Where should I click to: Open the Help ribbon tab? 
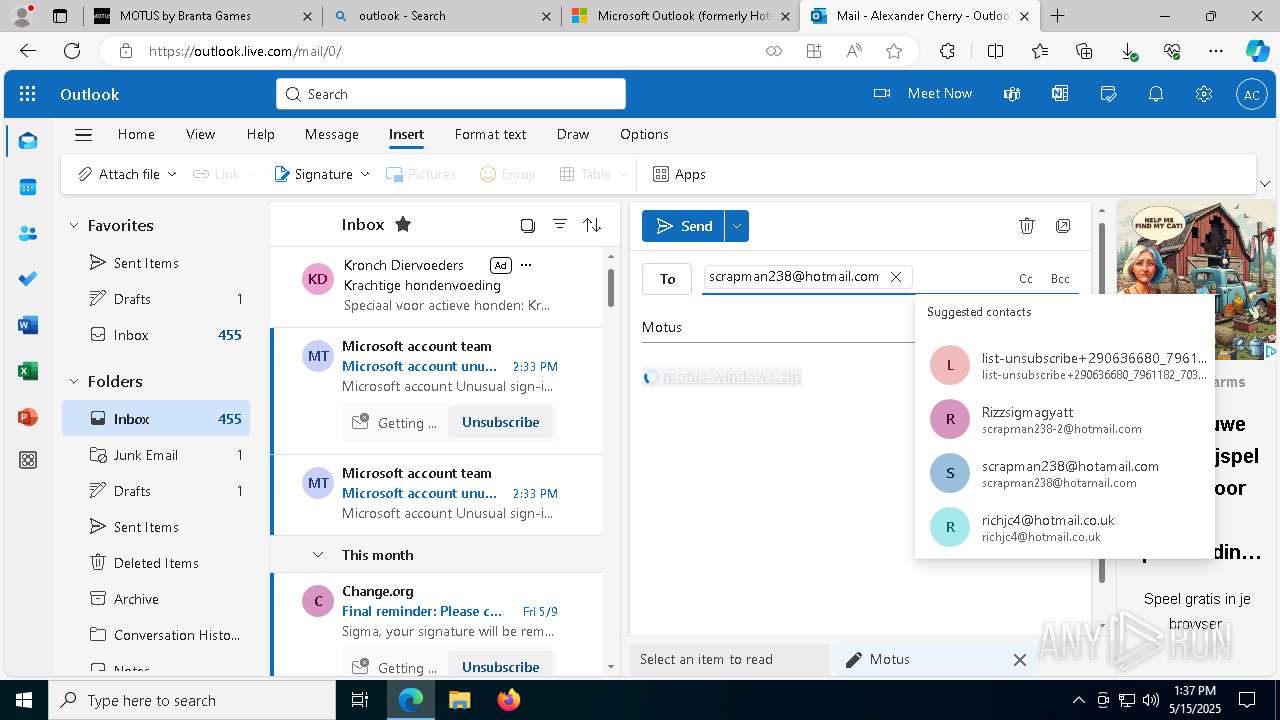[x=260, y=134]
